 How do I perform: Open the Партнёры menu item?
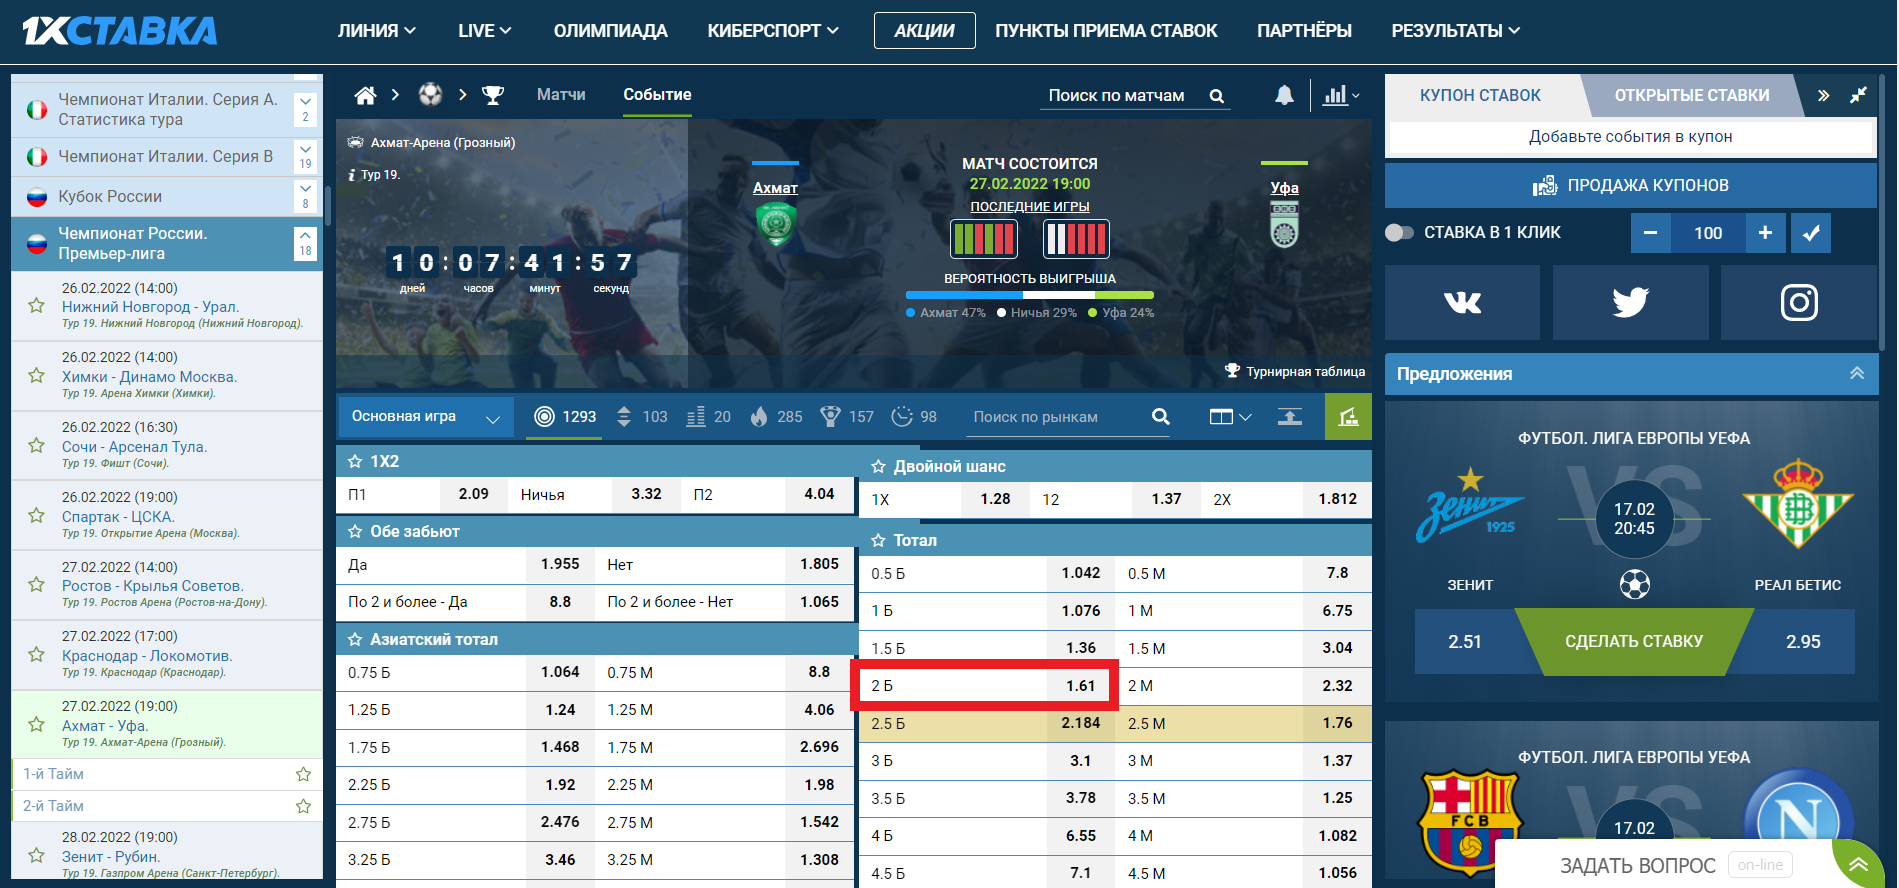pos(1304,31)
